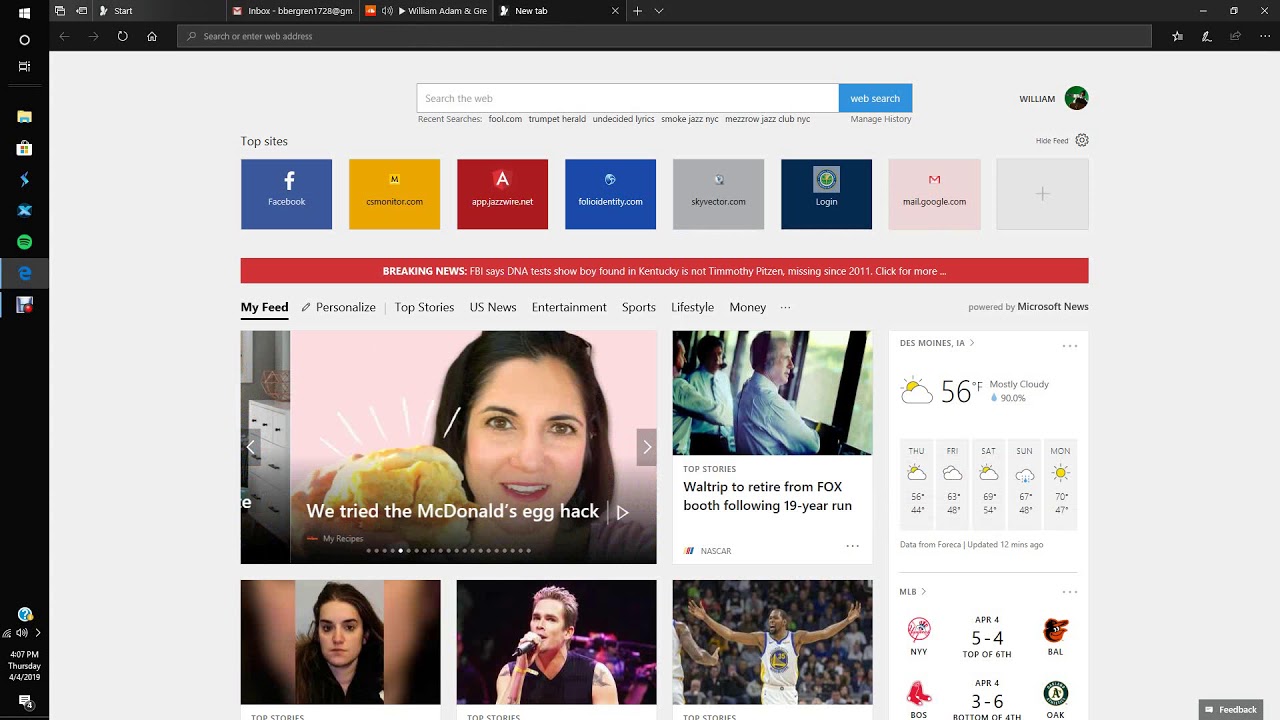
Task: Click the Add notes pen icon
Action: (x=1207, y=36)
